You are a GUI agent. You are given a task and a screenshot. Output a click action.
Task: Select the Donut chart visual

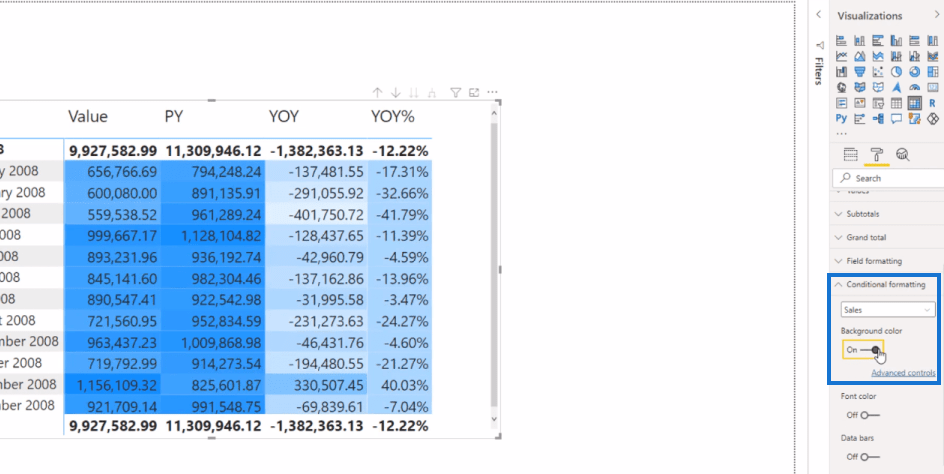914,72
